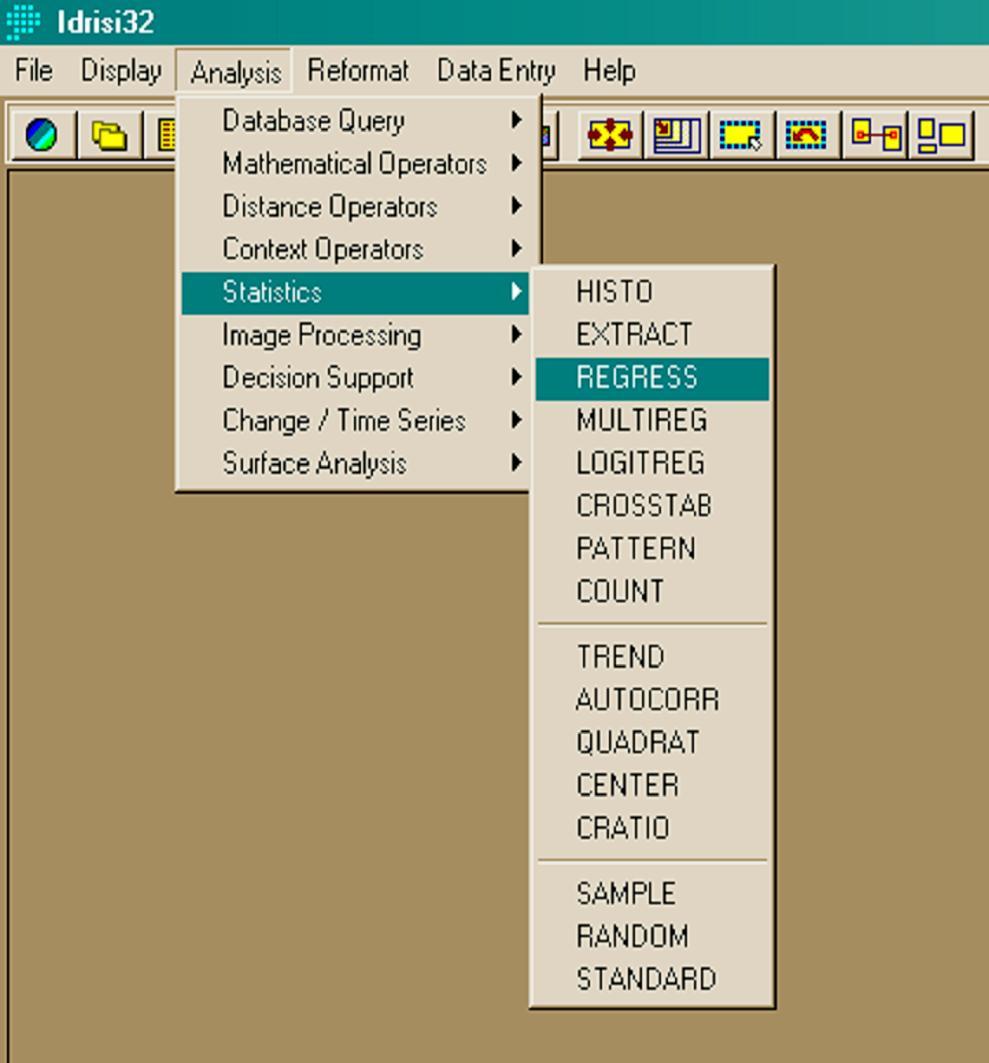The height and width of the screenshot is (1063, 989).
Task: Open the Reformat menu
Action: (358, 71)
